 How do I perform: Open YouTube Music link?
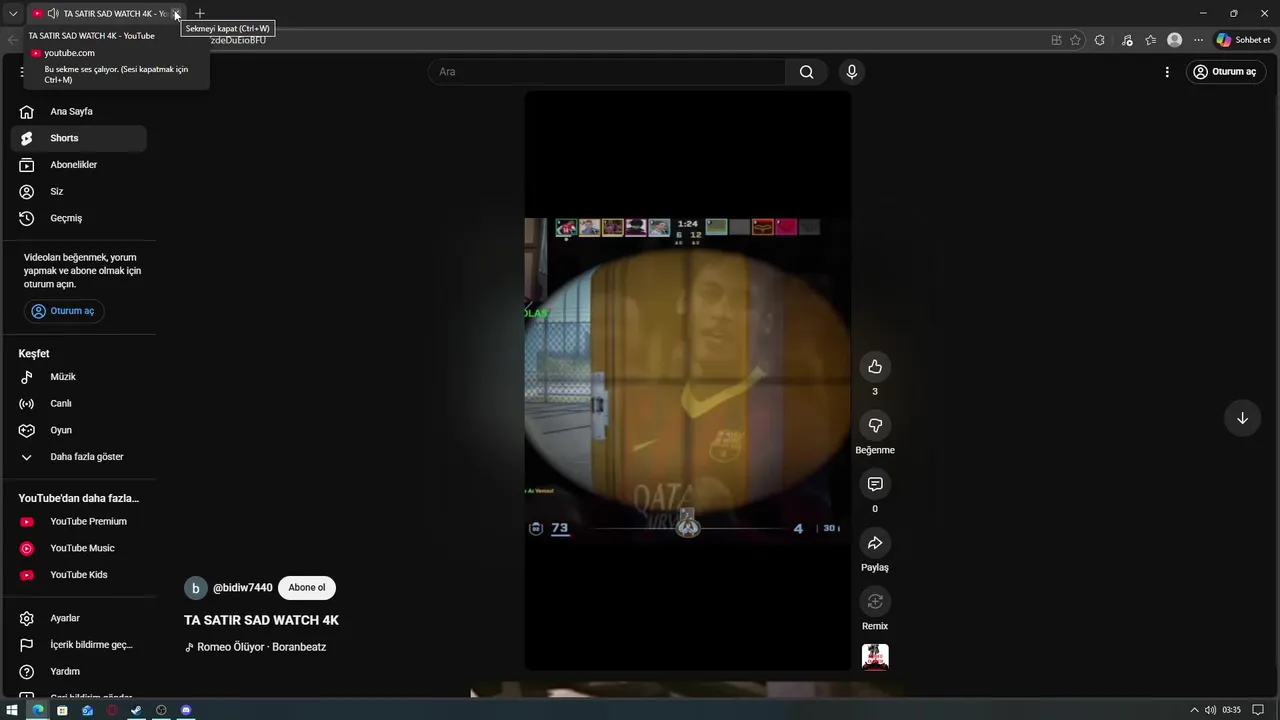79,548
